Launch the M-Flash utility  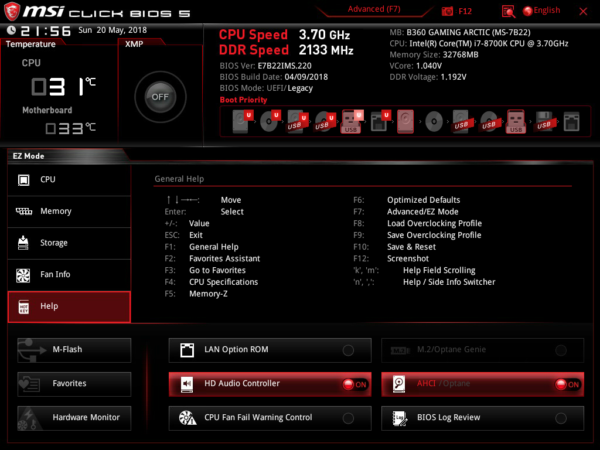pos(74,350)
